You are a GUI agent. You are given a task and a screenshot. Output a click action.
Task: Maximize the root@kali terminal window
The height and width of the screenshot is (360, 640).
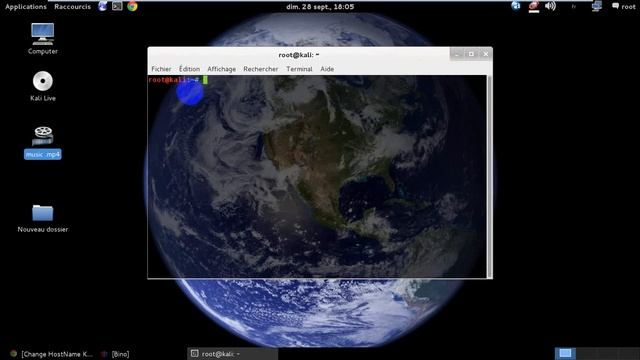click(471, 54)
